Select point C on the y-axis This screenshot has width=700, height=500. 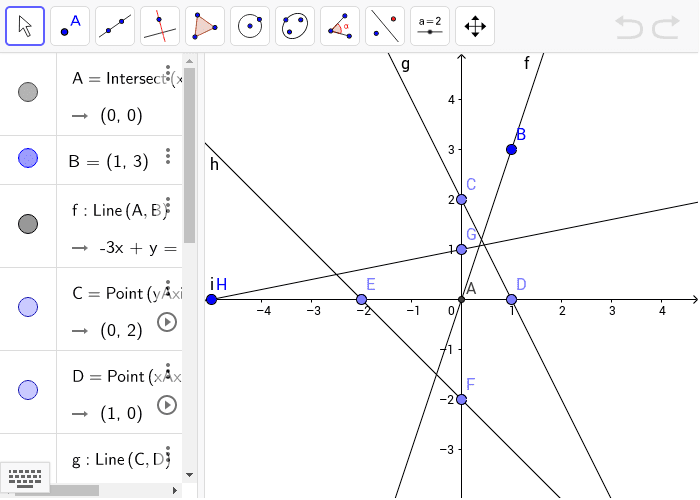click(462, 200)
